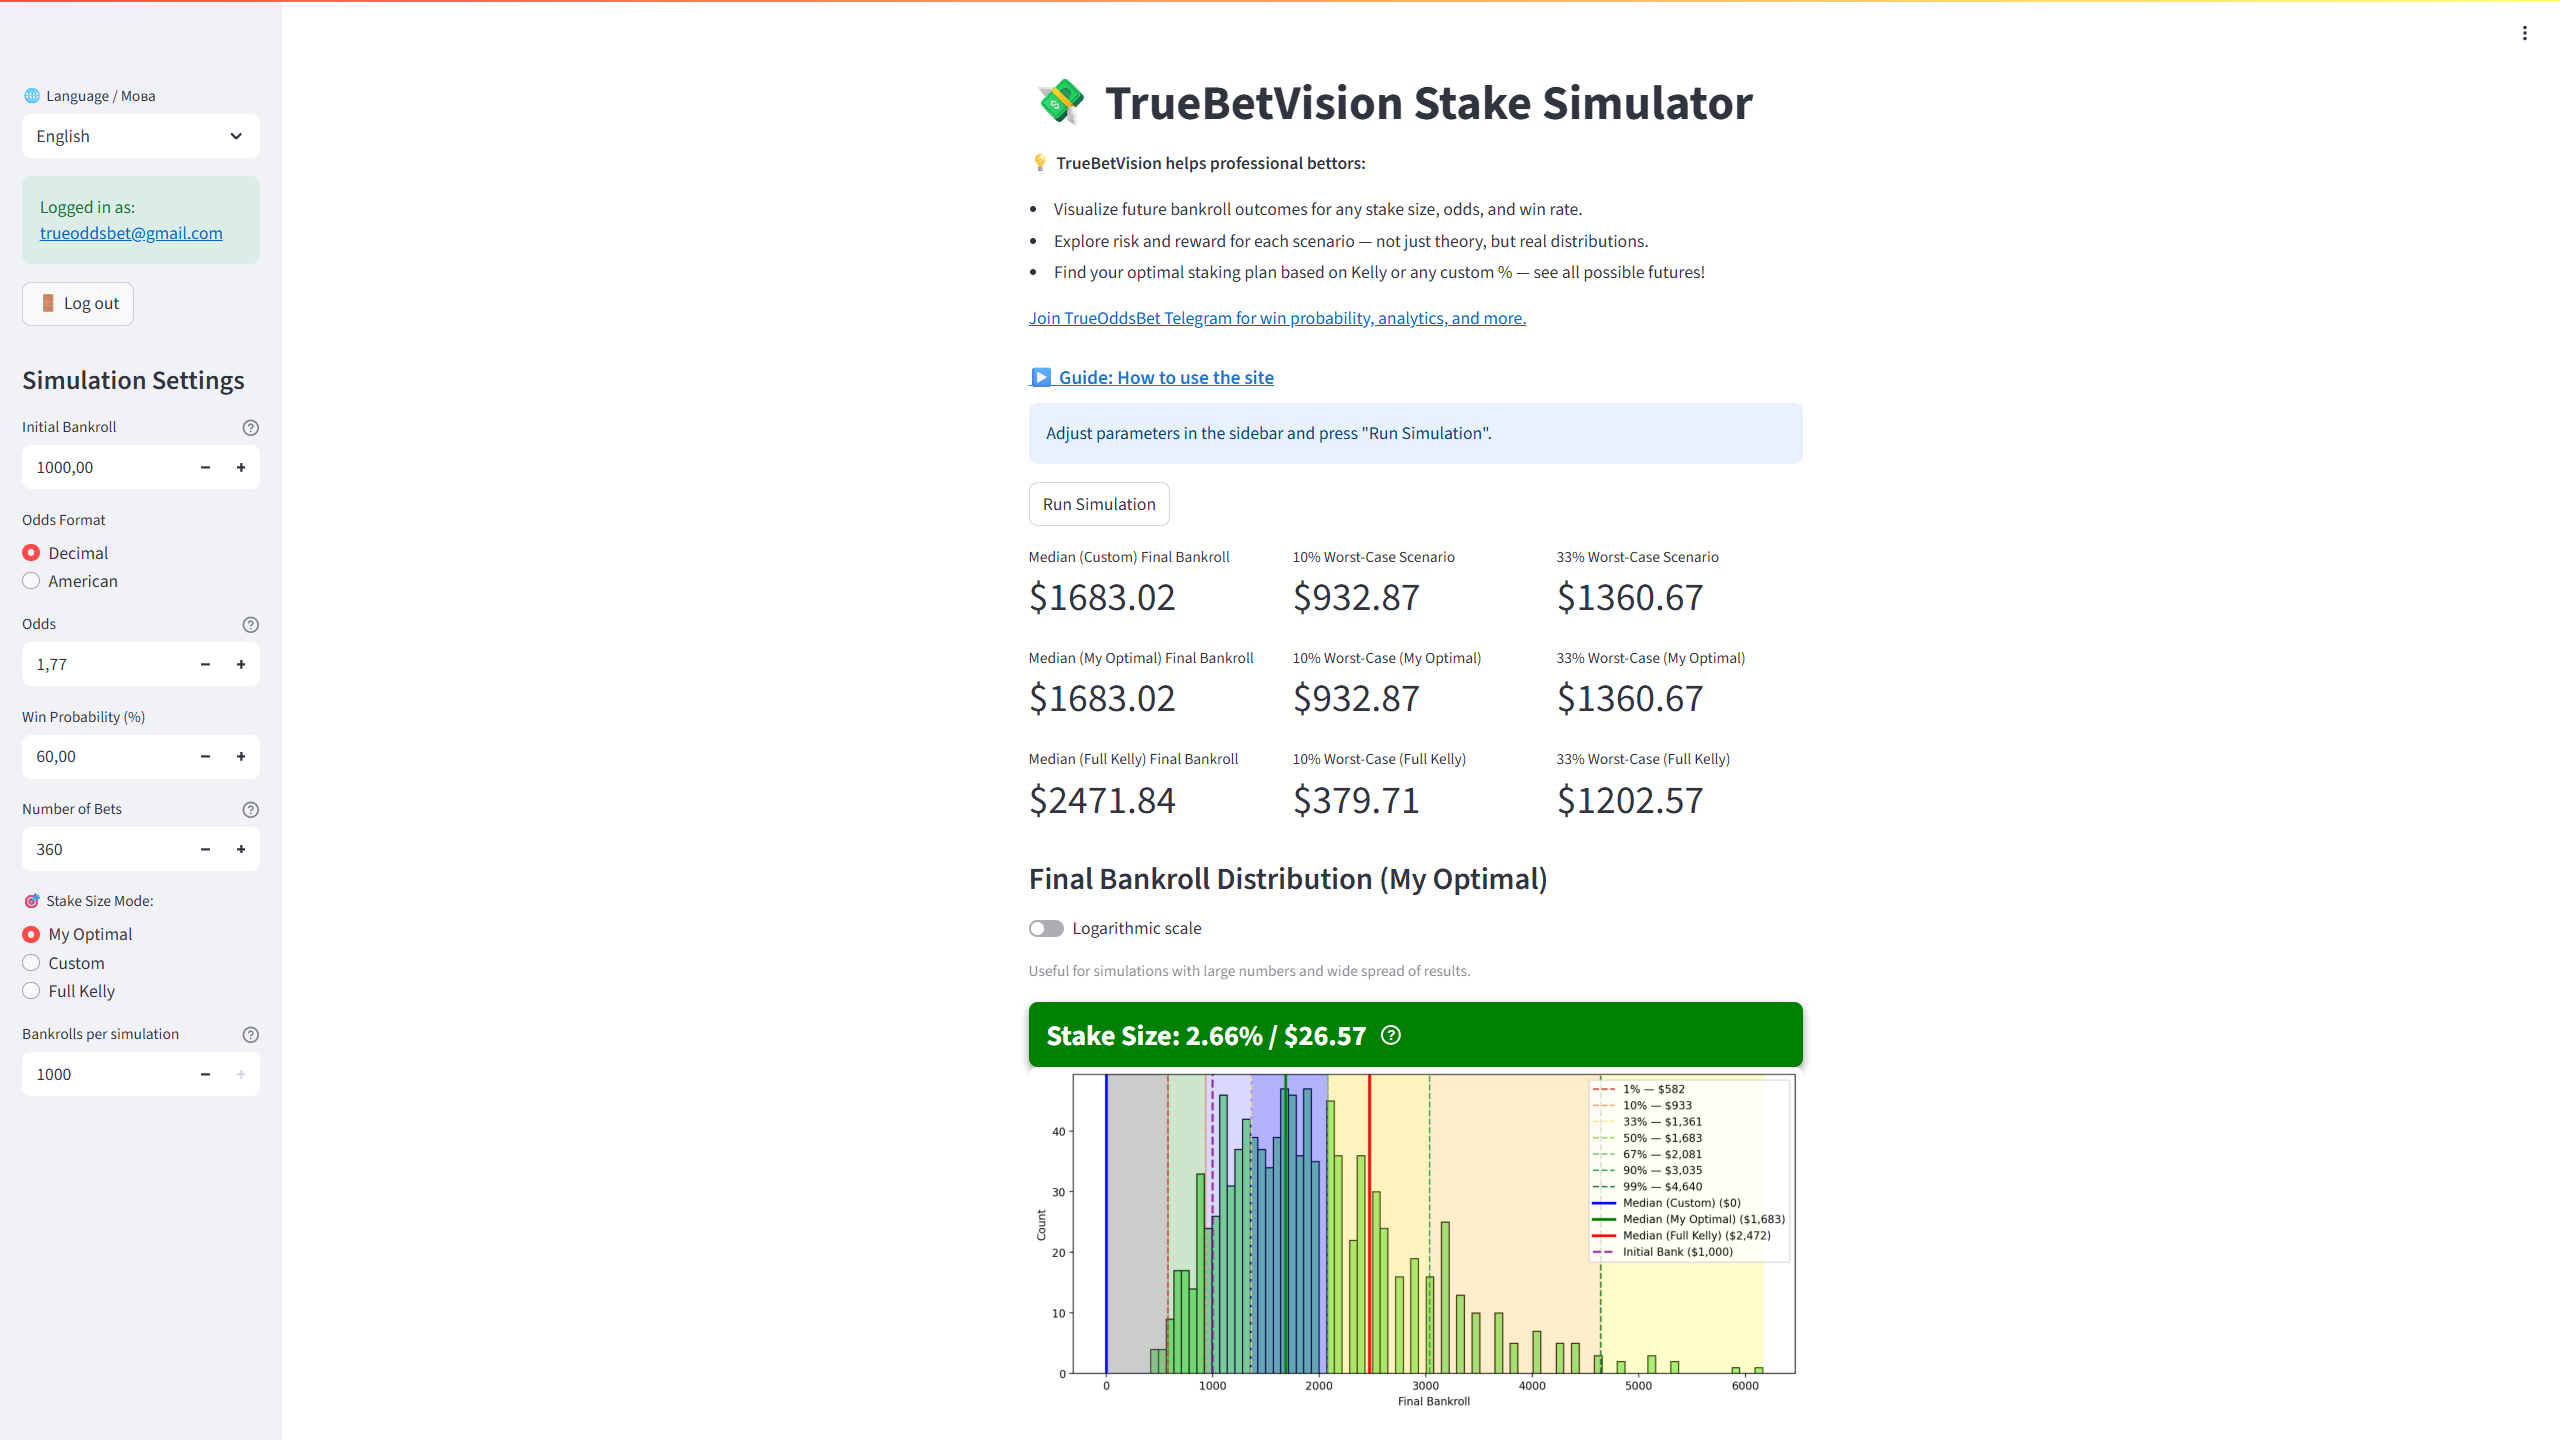This screenshot has height=1440, width=2560.
Task: Click help icon next to Initial Bankroll
Action: coord(250,428)
